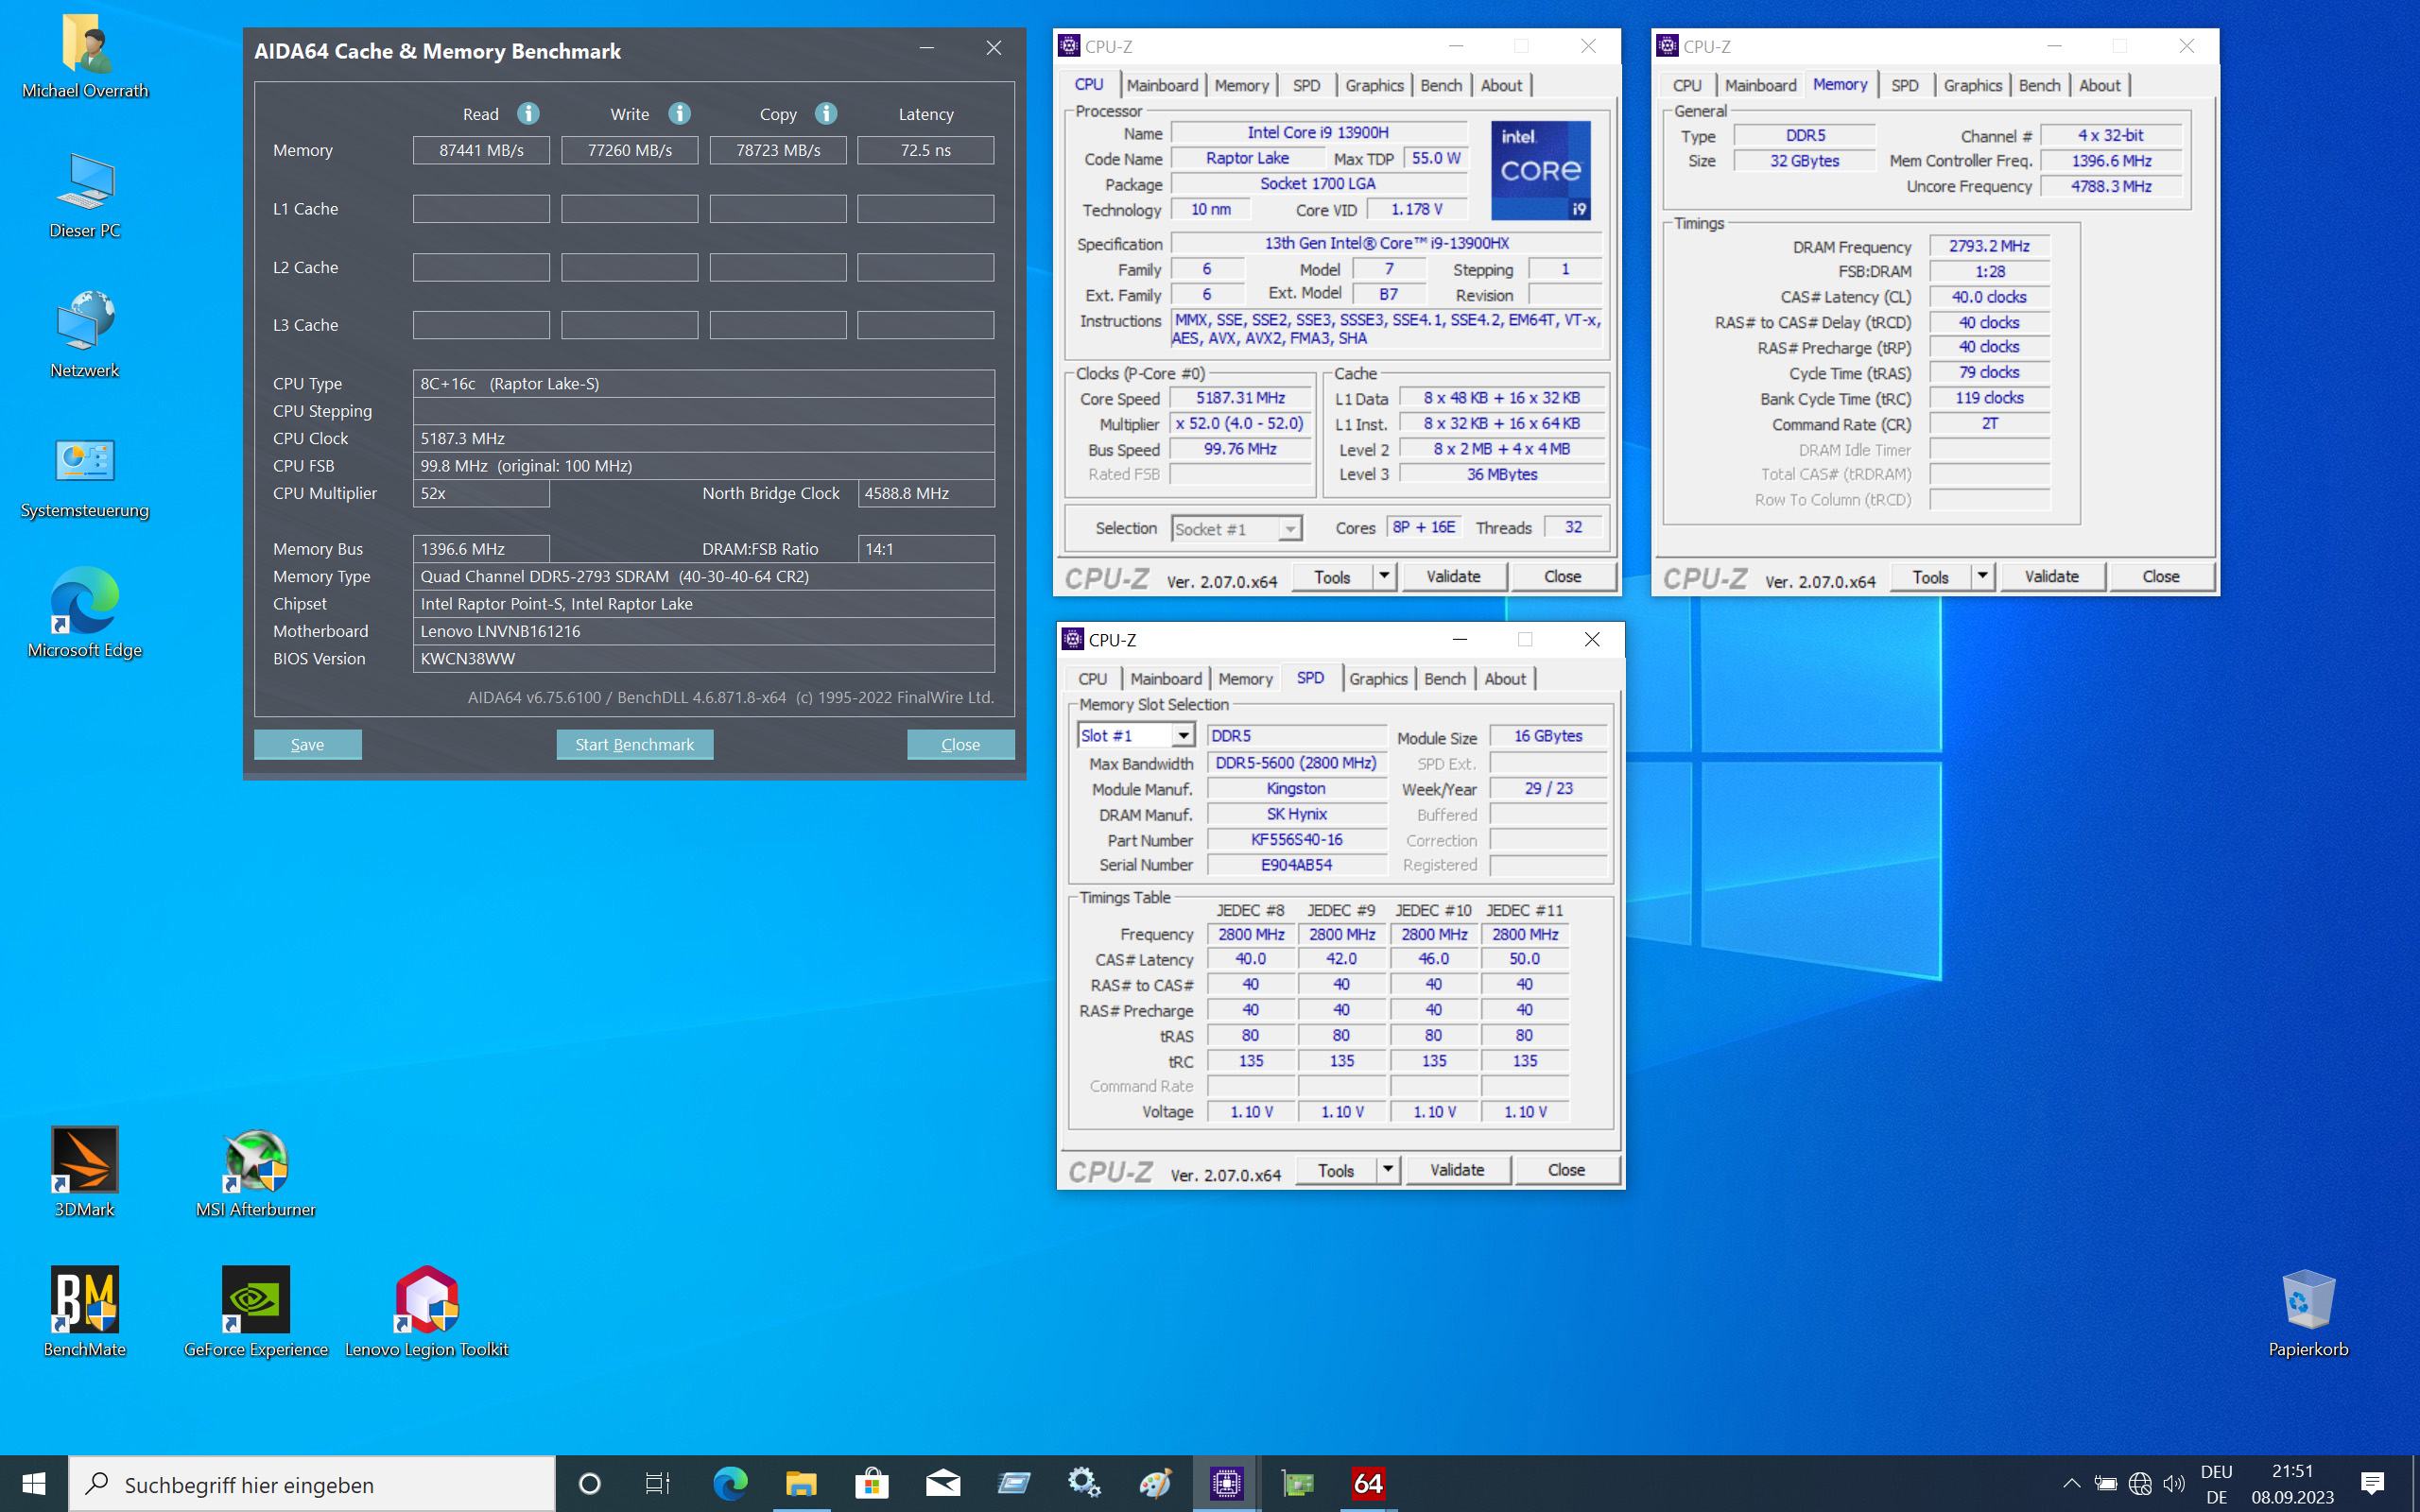This screenshot has height=1512, width=2420.
Task: Click Save button in AIDA64
Action: 307,745
